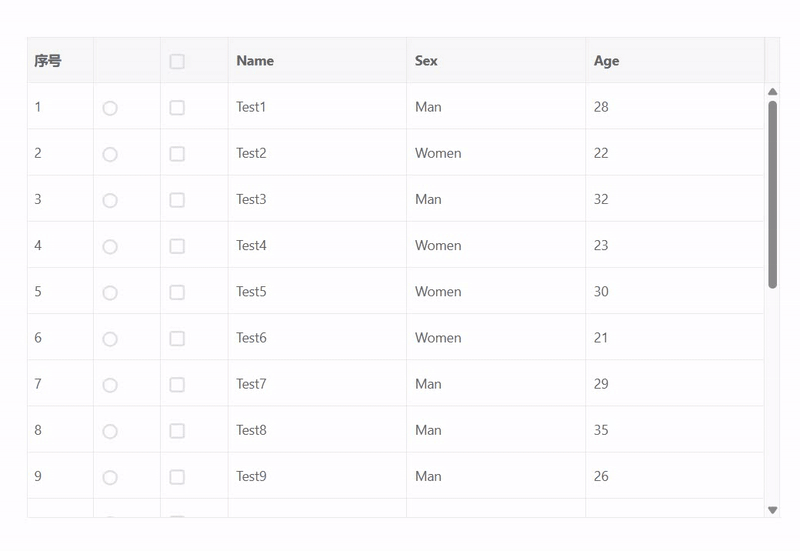Tick the checkbox for Test6 row
Screen dimensions: 800x551
coord(177,339)
